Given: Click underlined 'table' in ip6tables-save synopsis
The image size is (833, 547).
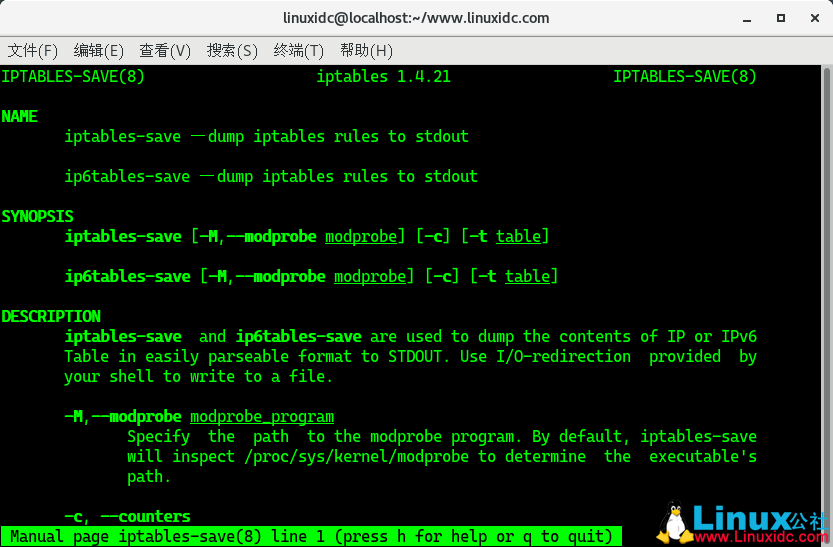Looking at the screenshot, I should tap(528, 276).
